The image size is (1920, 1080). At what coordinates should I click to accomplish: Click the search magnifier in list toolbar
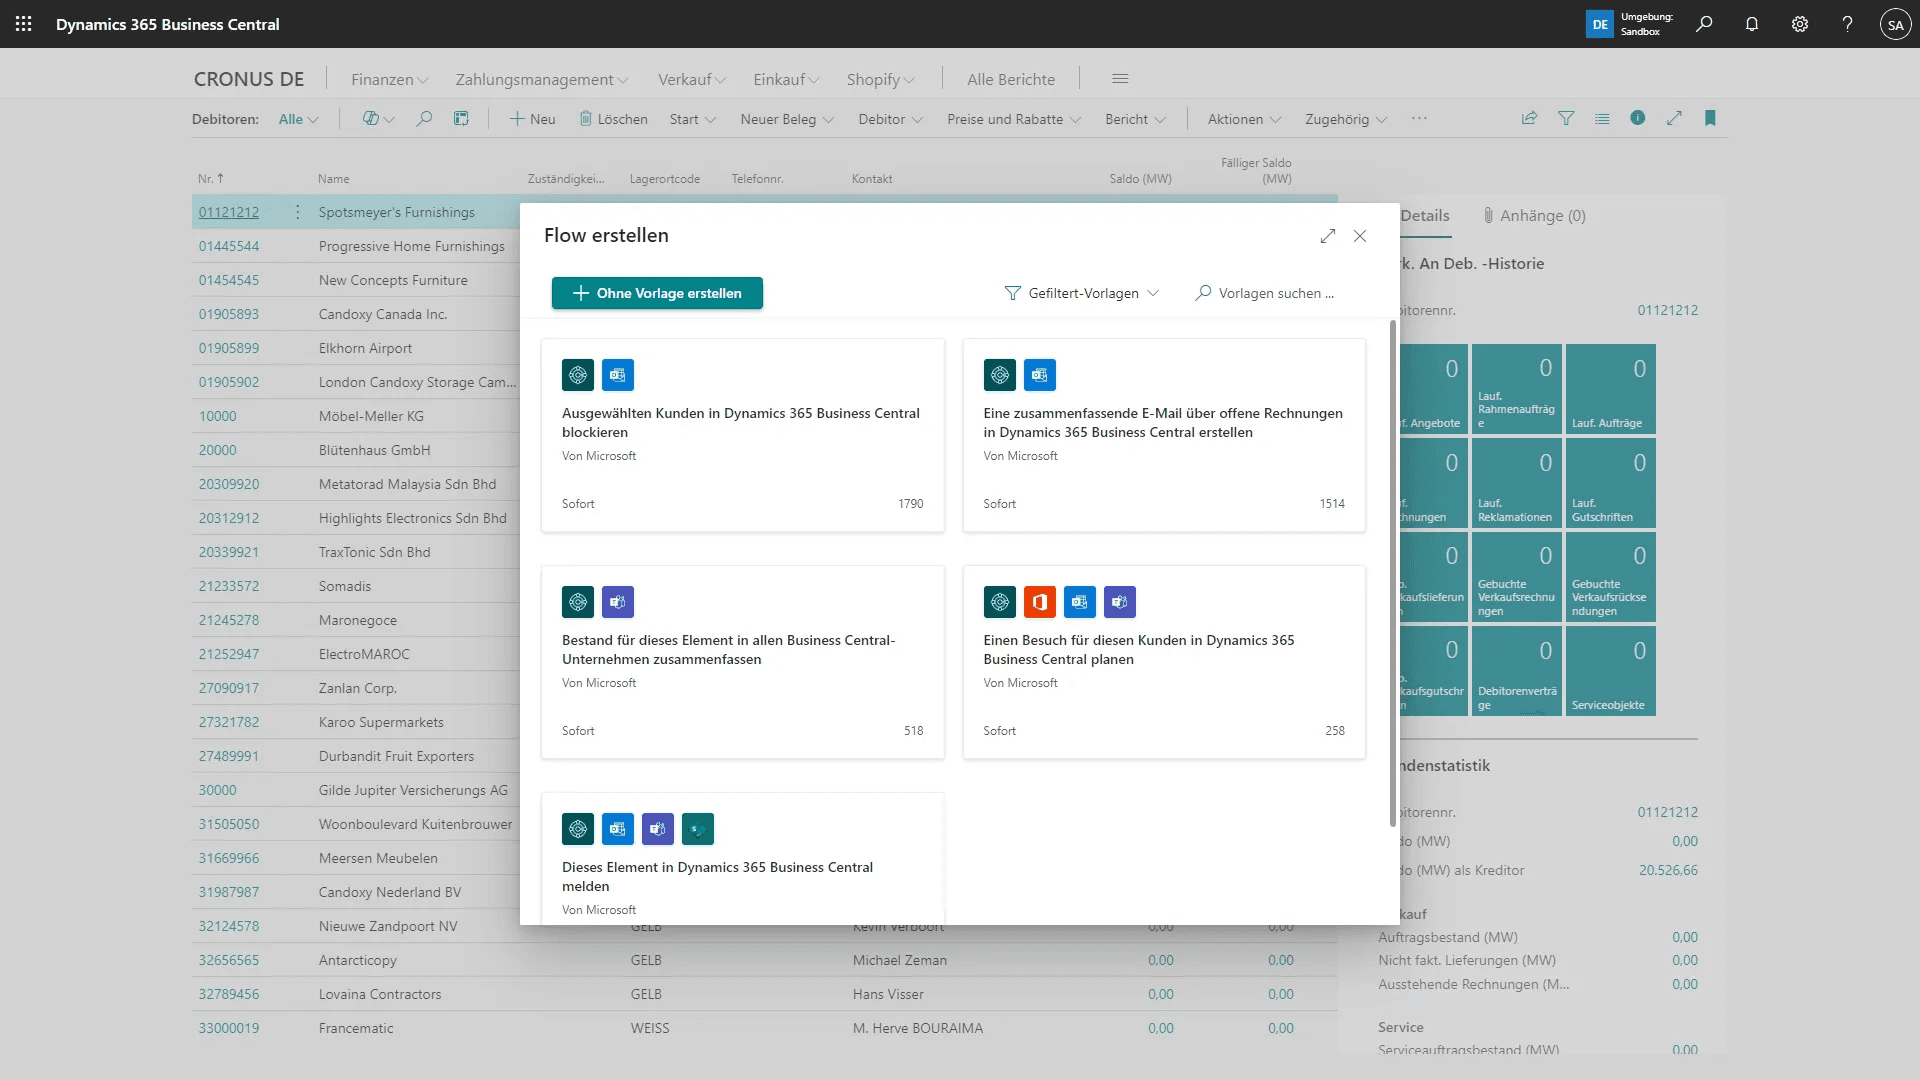point(424,118)
